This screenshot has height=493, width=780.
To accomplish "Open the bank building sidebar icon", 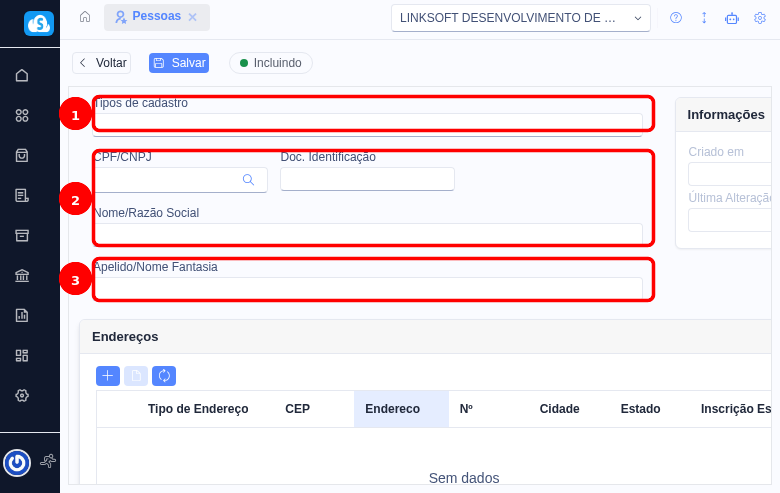I will pos(22,275).
